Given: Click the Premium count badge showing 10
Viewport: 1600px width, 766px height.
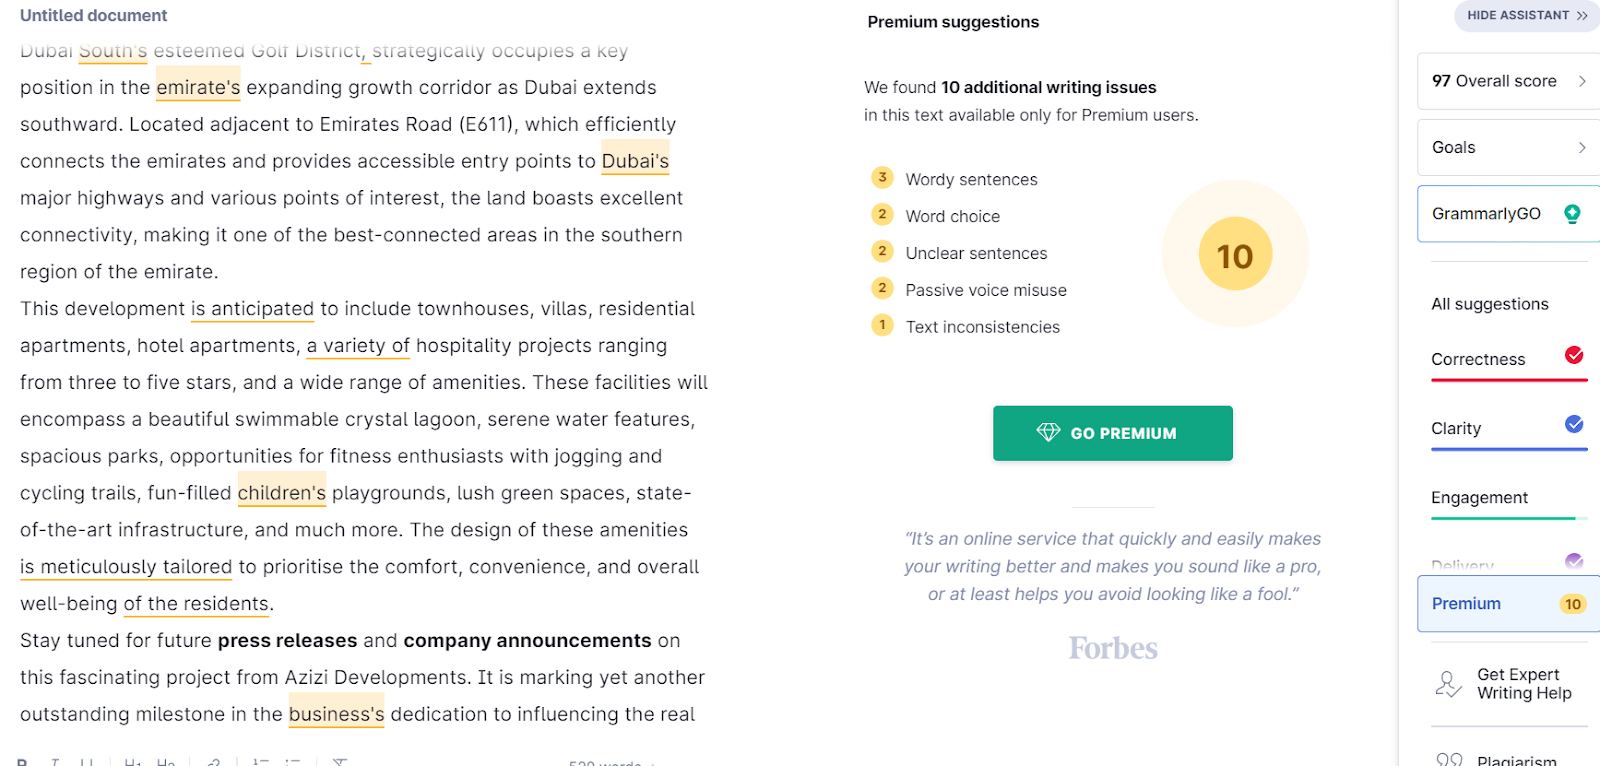Looking at the screenshot, I should (x=1573, y=604).
